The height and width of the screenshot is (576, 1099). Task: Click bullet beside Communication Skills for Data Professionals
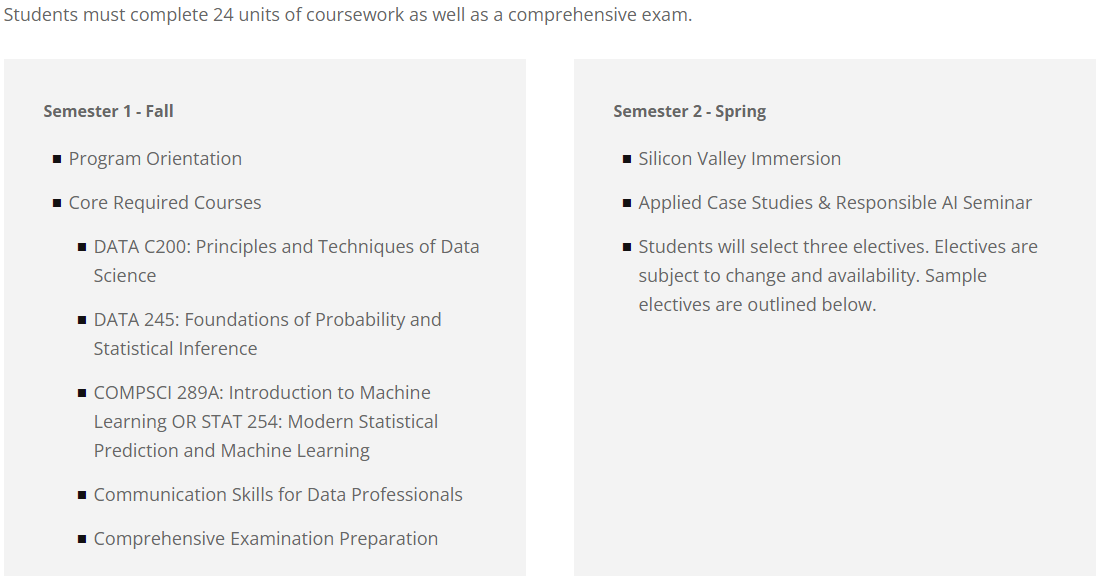pyautogui.click(x=82, y=496)
